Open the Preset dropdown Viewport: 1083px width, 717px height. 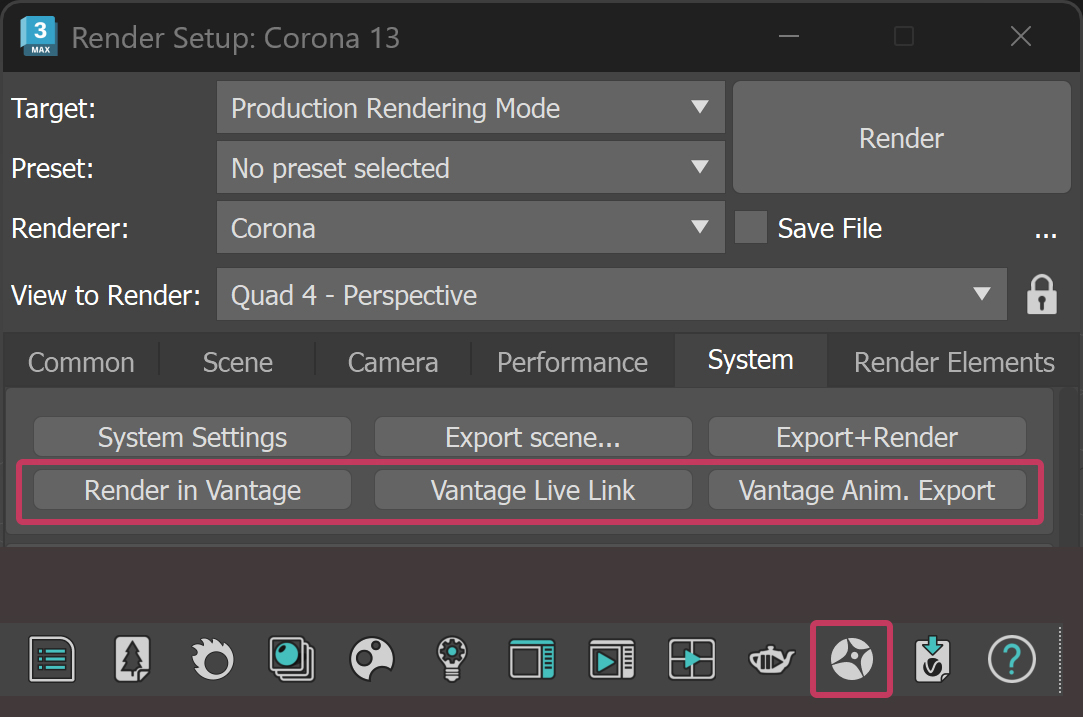pos(470,168)
